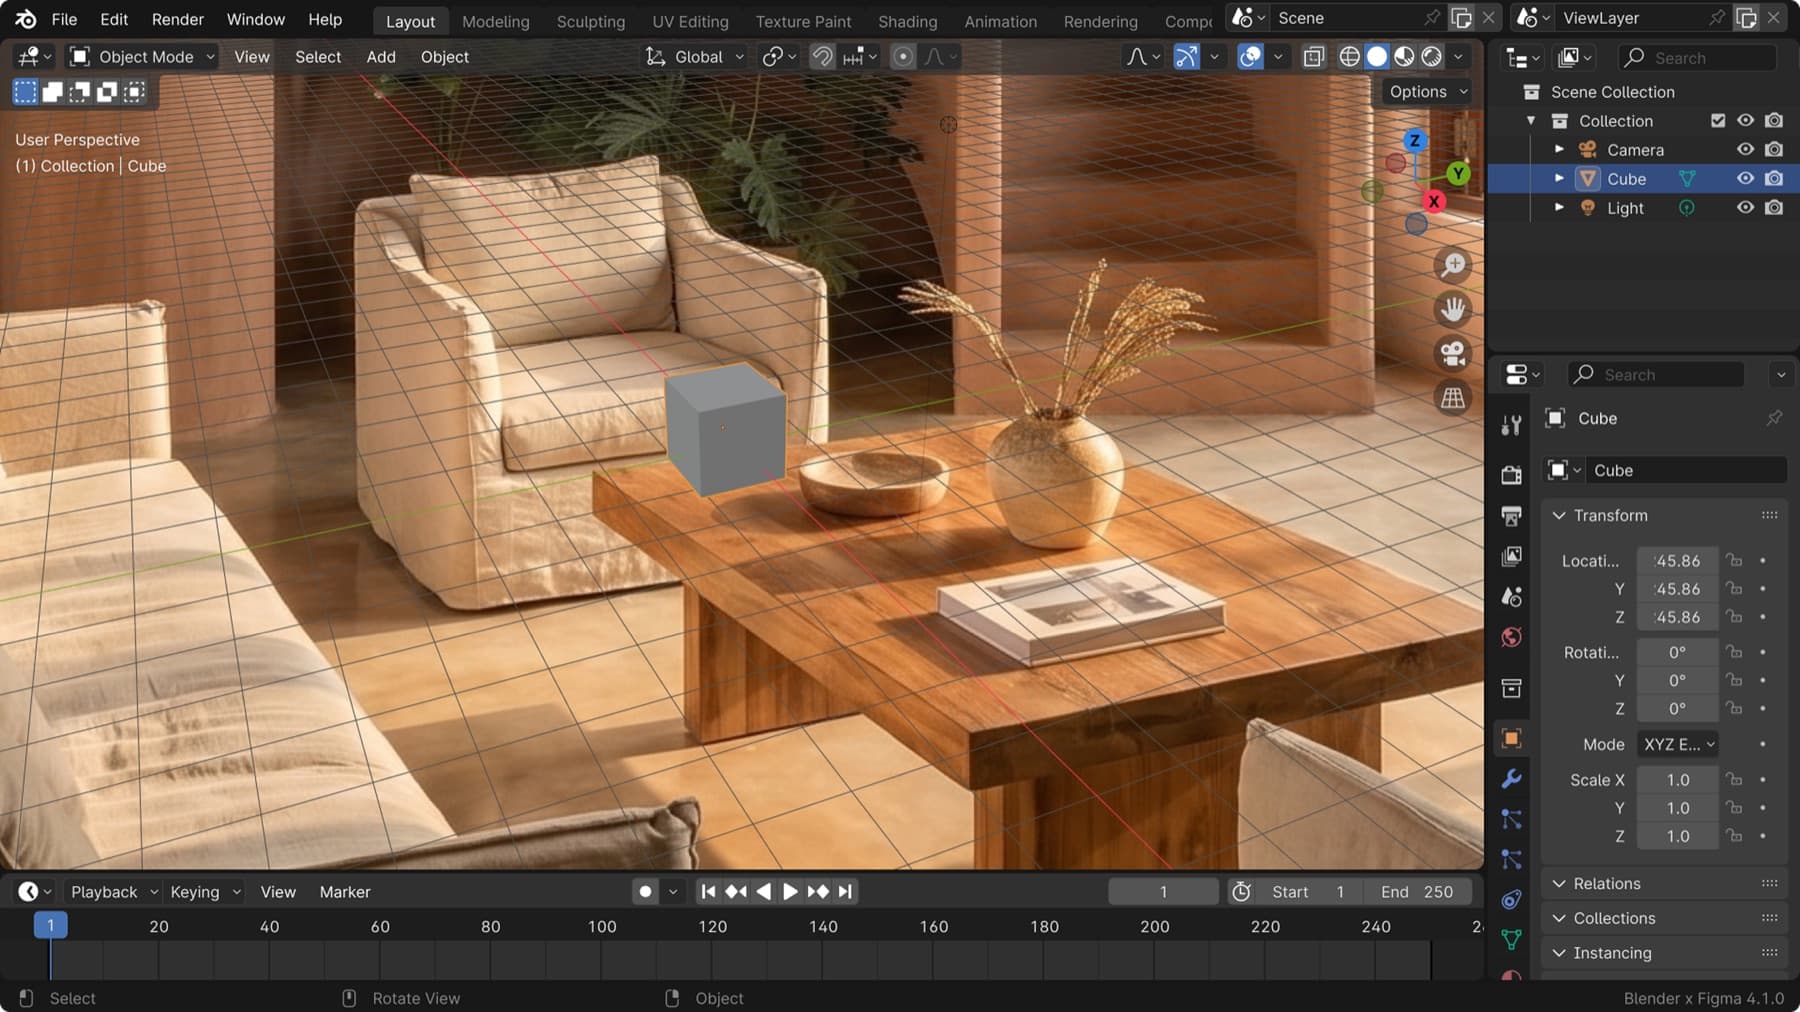Open the viewport Add menu
Image resolution: width=1800 pixels, height=1012 pixels.
pyautogui.click(x=380, y=57)
